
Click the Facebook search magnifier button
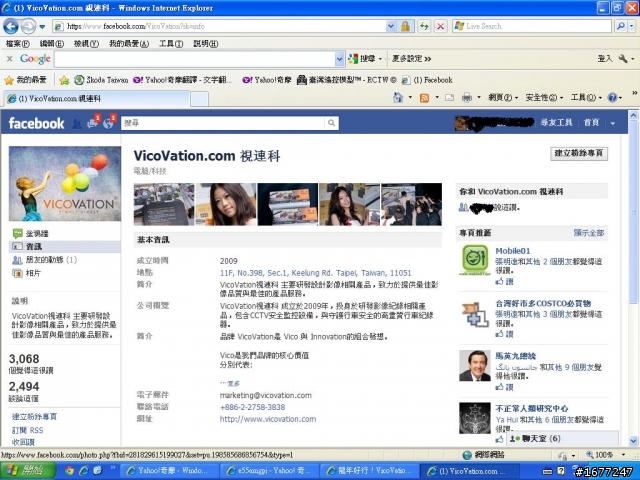331,123
